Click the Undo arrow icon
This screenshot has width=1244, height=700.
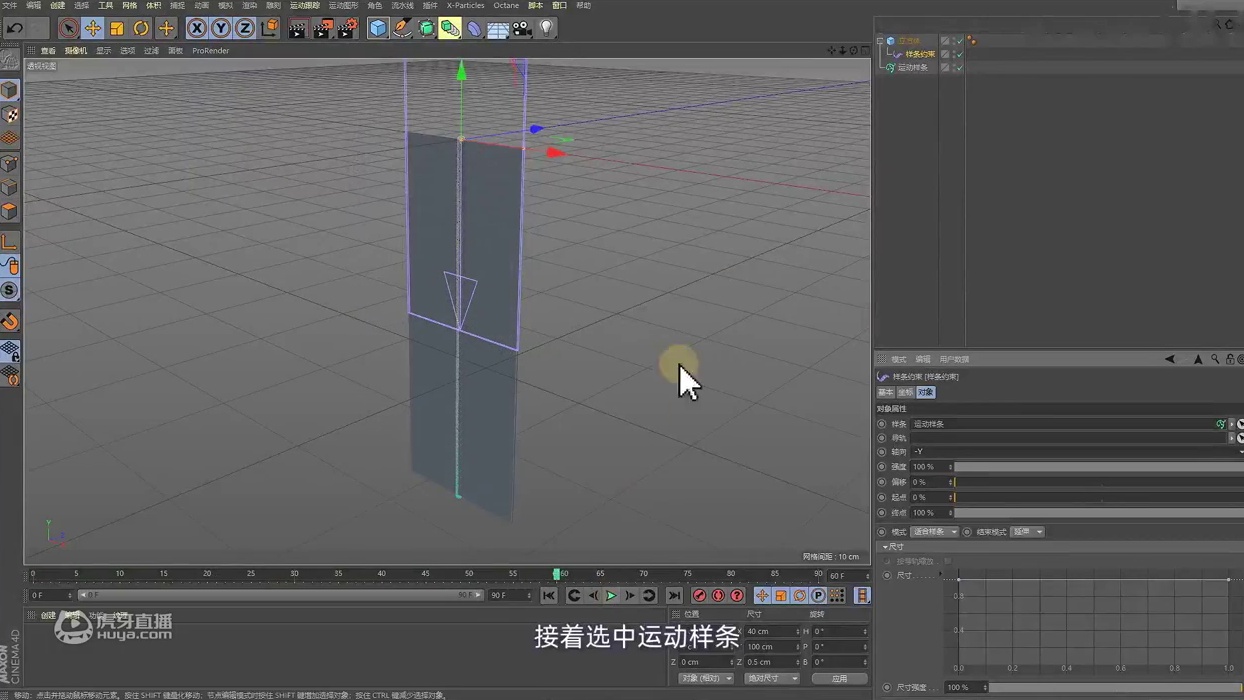click(15, 28)
